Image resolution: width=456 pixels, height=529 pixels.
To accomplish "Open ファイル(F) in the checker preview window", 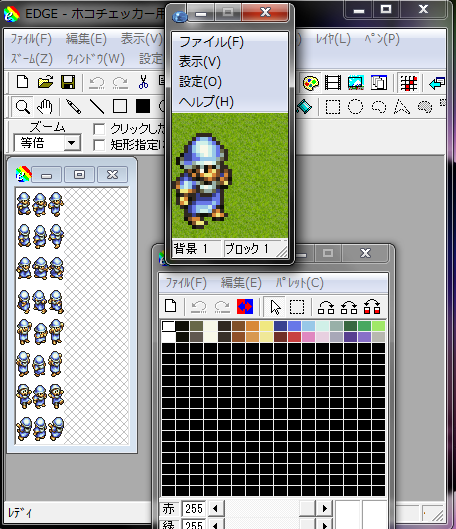I will tap(211, 42).
